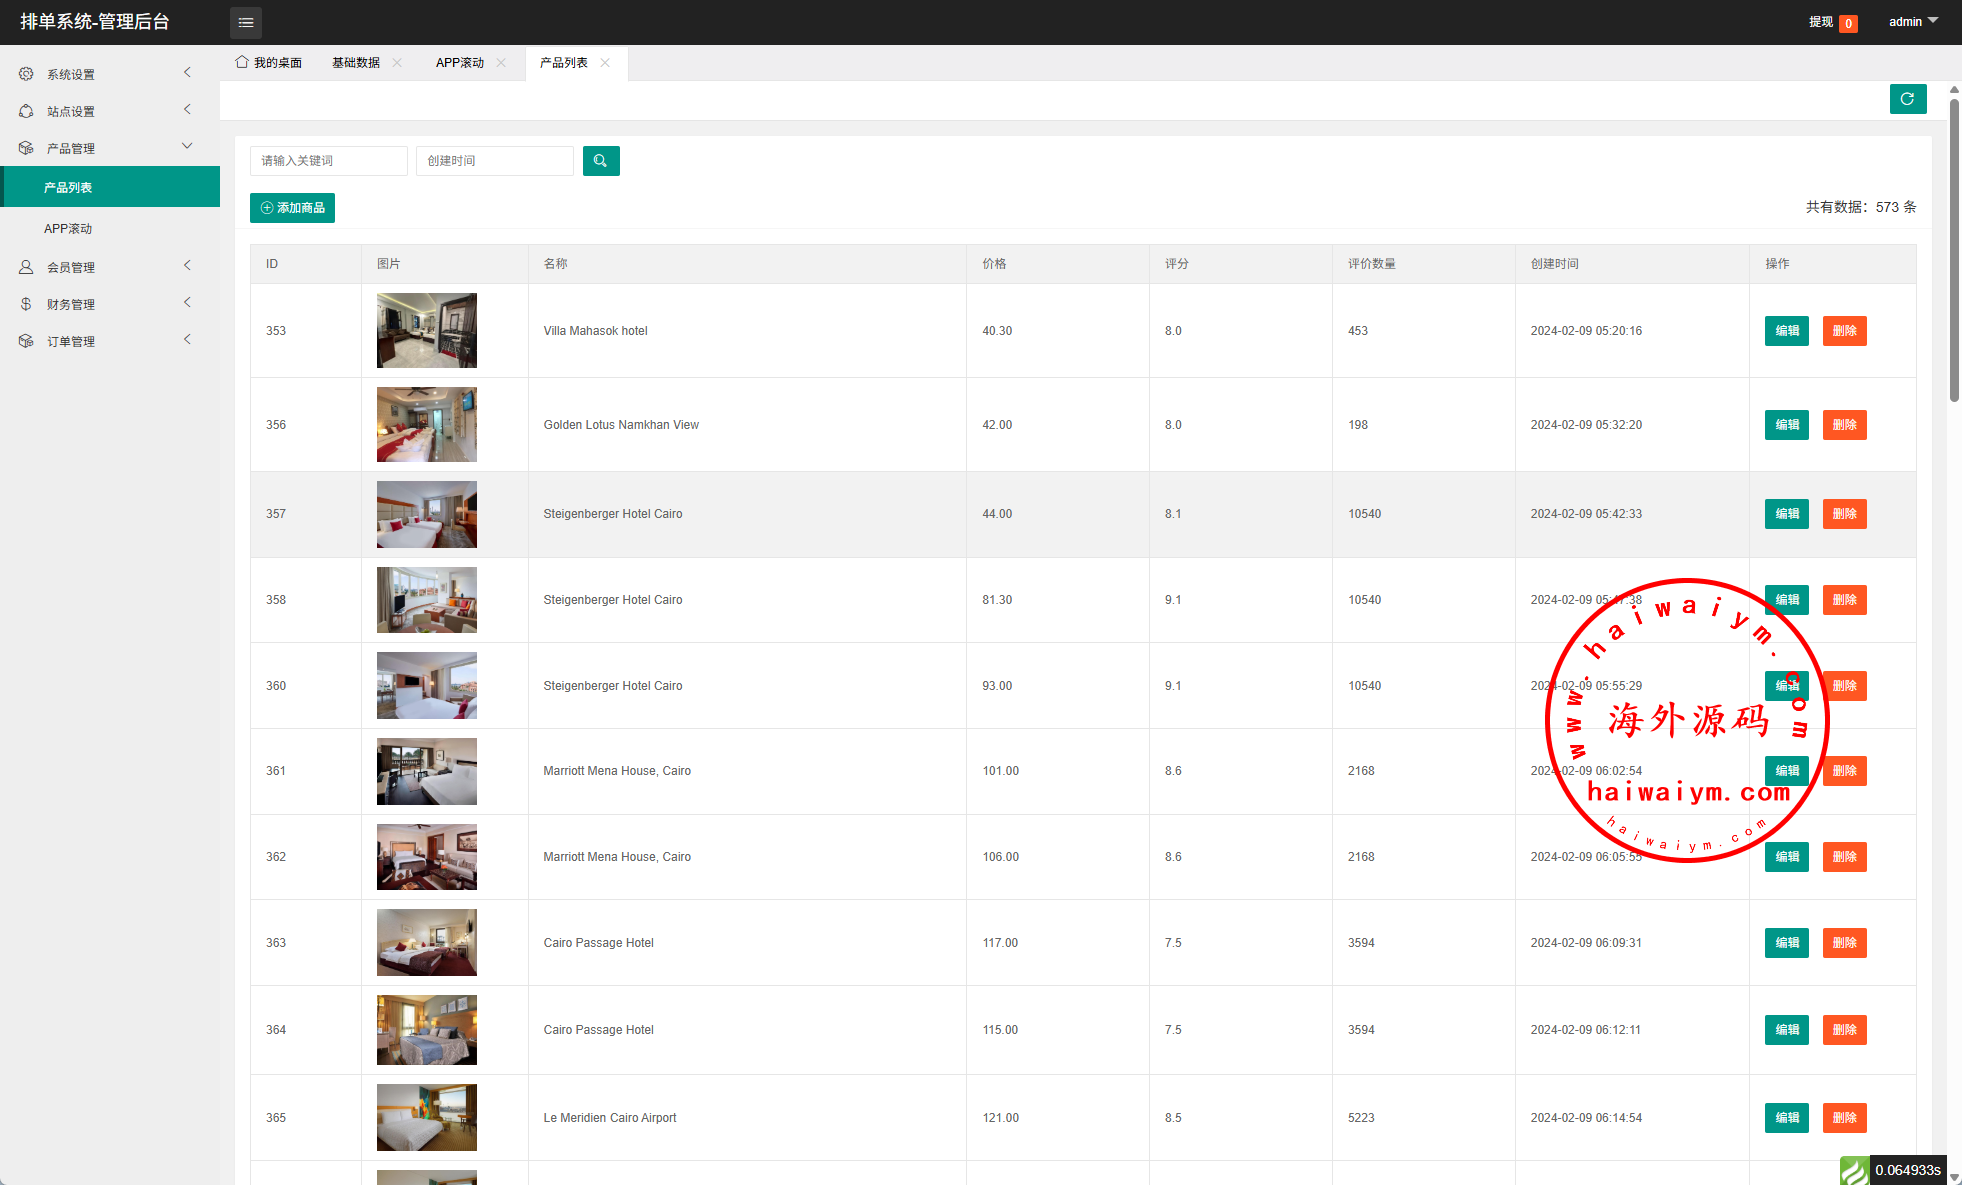Click the hamburger menu toggle icon
This screenshot has height=1185, width=1962.
coord(246,22)
